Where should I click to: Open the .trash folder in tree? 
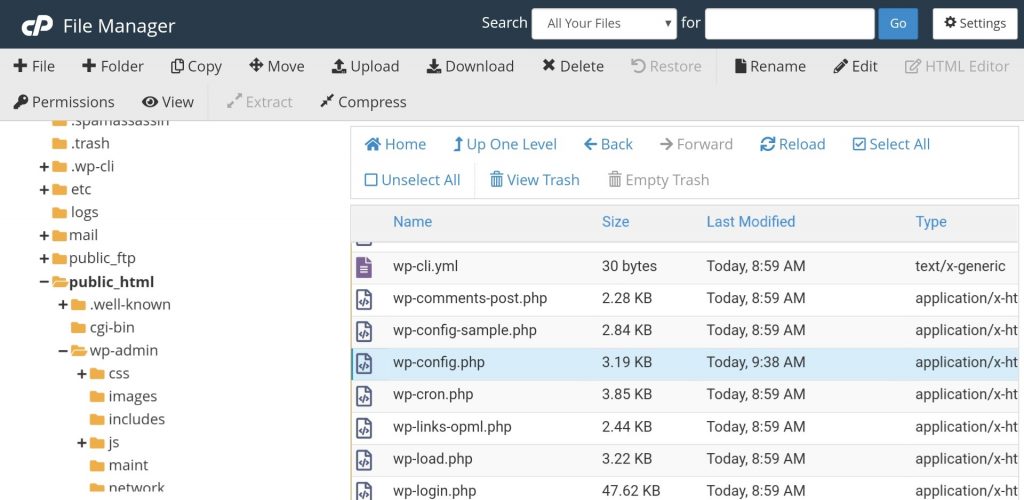click(x=81, y=144)
